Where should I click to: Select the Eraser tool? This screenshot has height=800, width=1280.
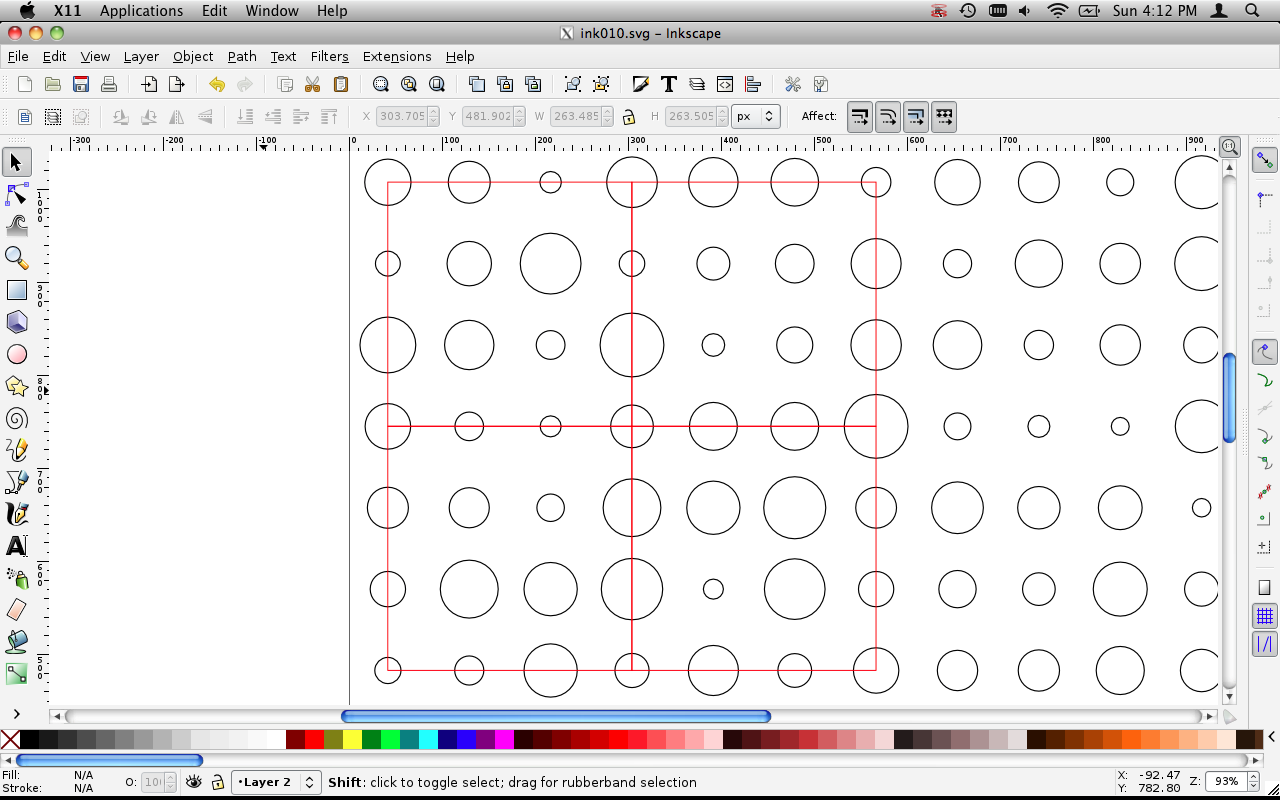coord(17,610)
